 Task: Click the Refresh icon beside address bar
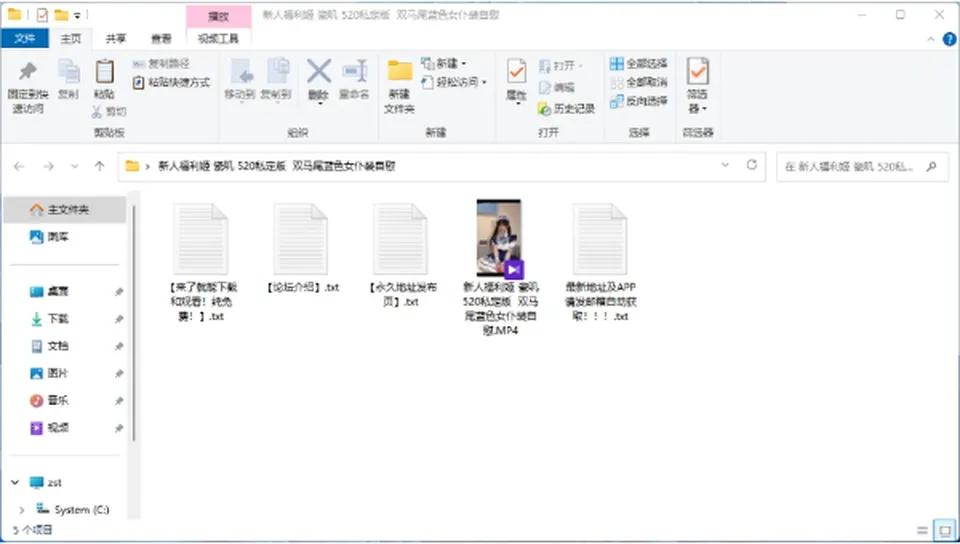752,165
